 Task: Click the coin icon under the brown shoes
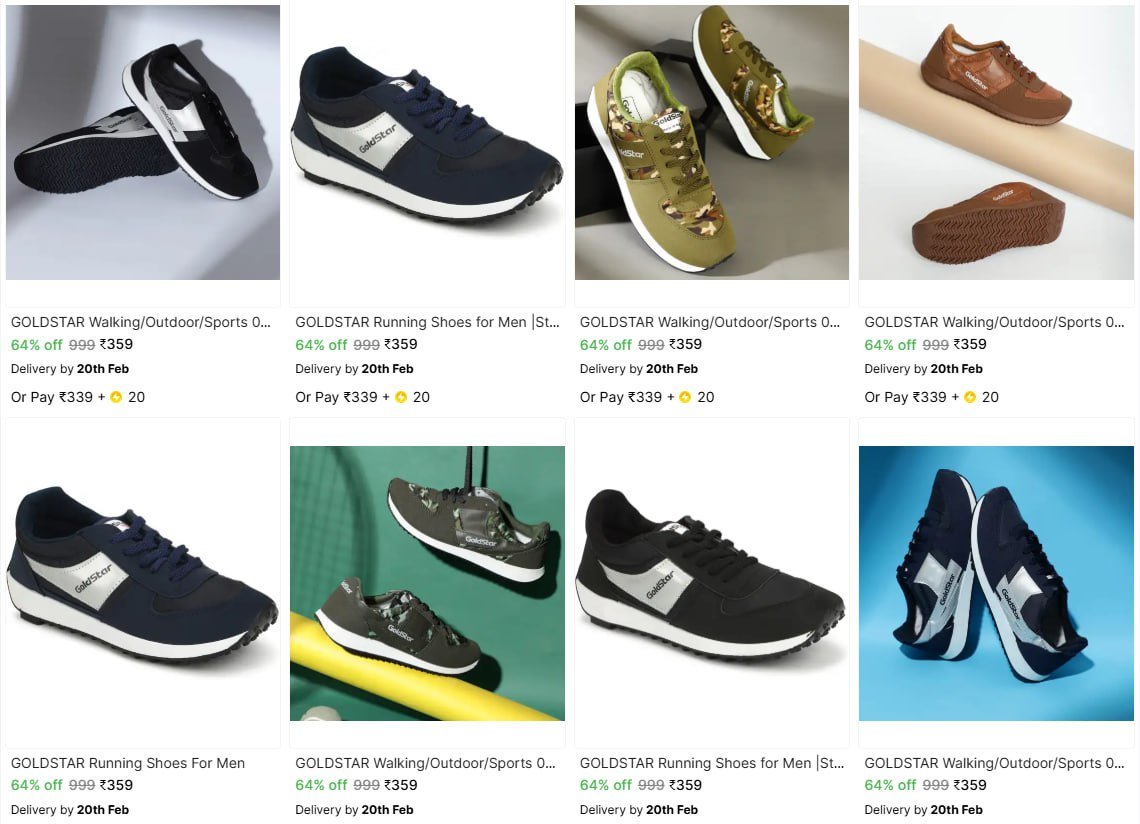[x=970, y=397]
